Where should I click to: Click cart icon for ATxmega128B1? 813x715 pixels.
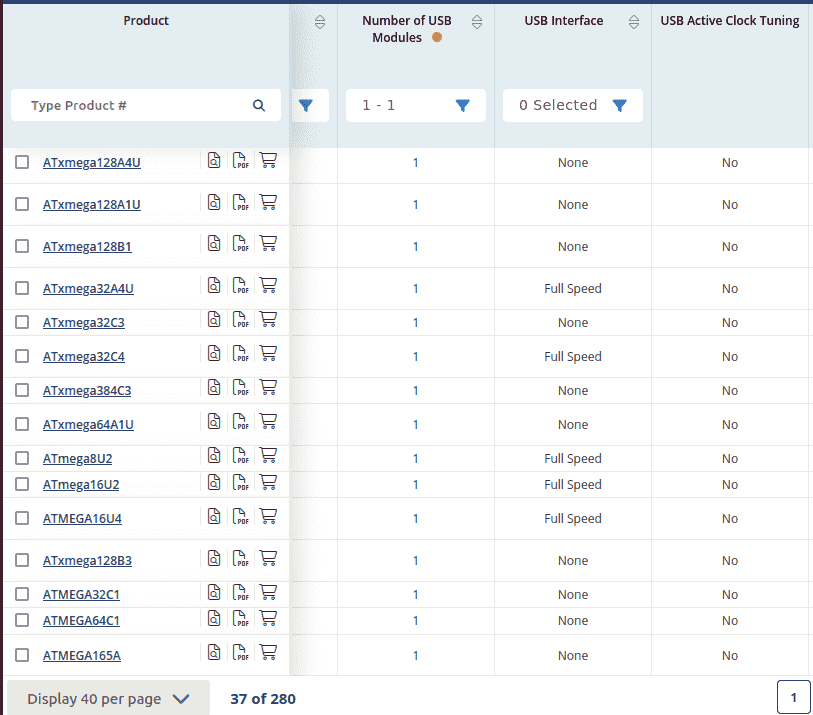(x=268, y=244)
